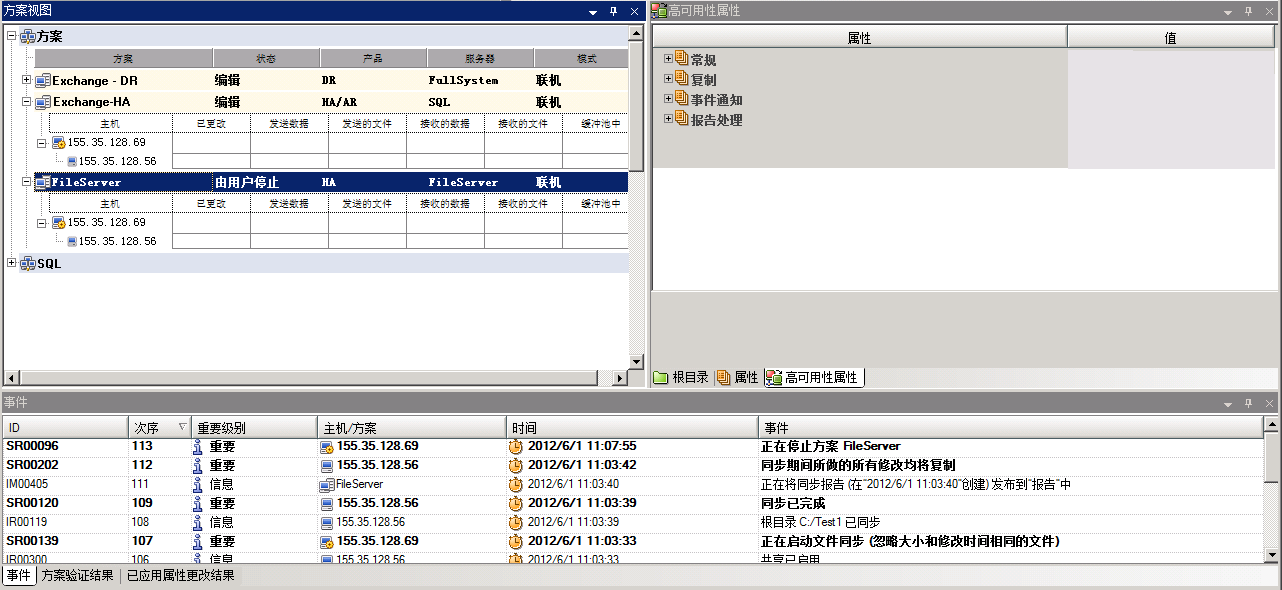
Task: Click the 次序 column header to sort events
Action: (155, 426)
